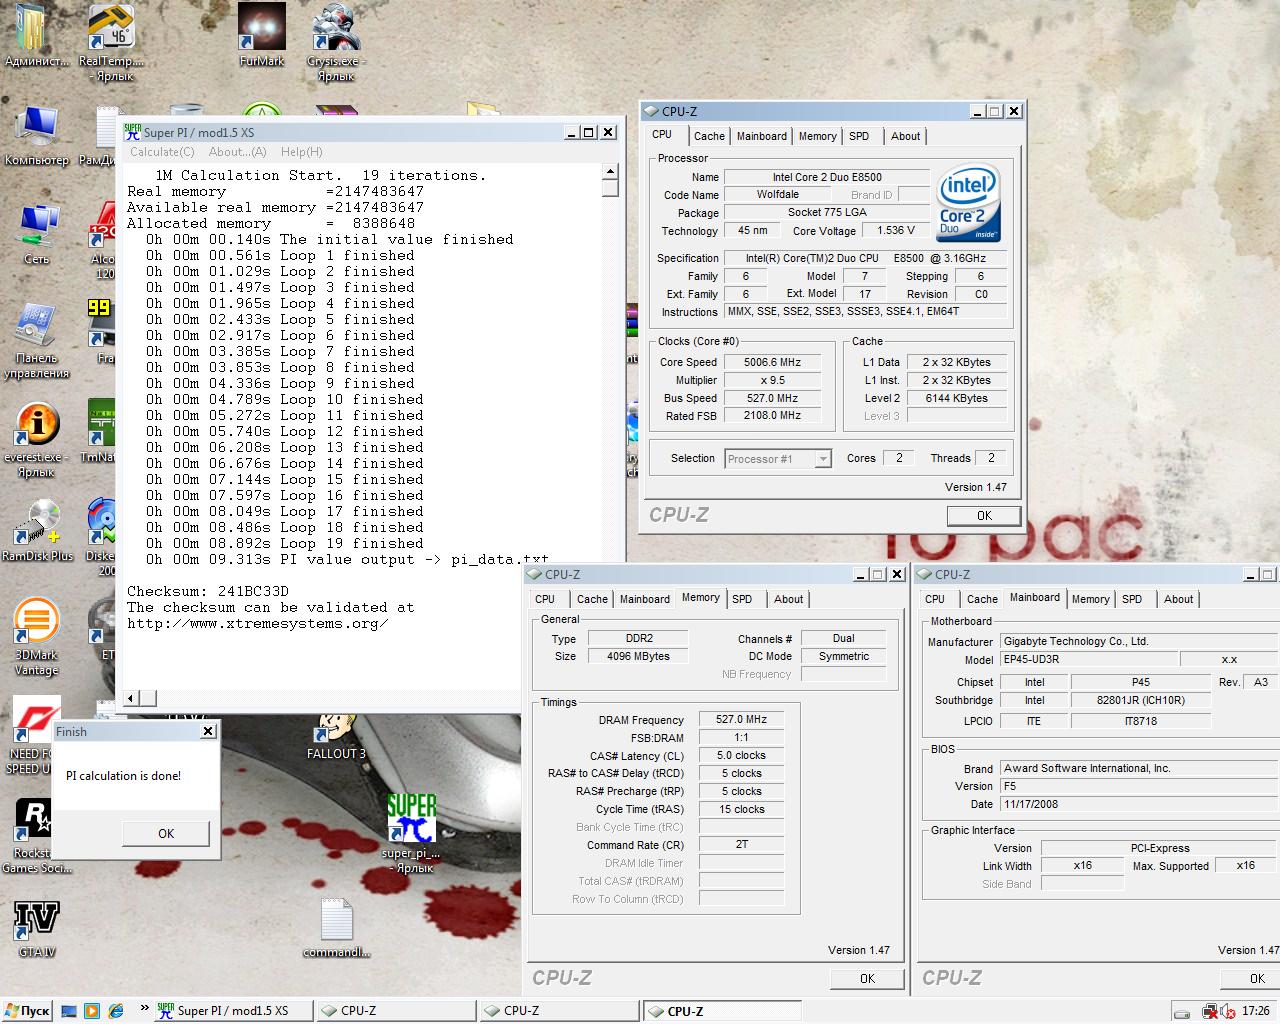Expand the quick launch overflow chevron
This screenshot has height=1024, width=1280.
tap(144, 1008)
